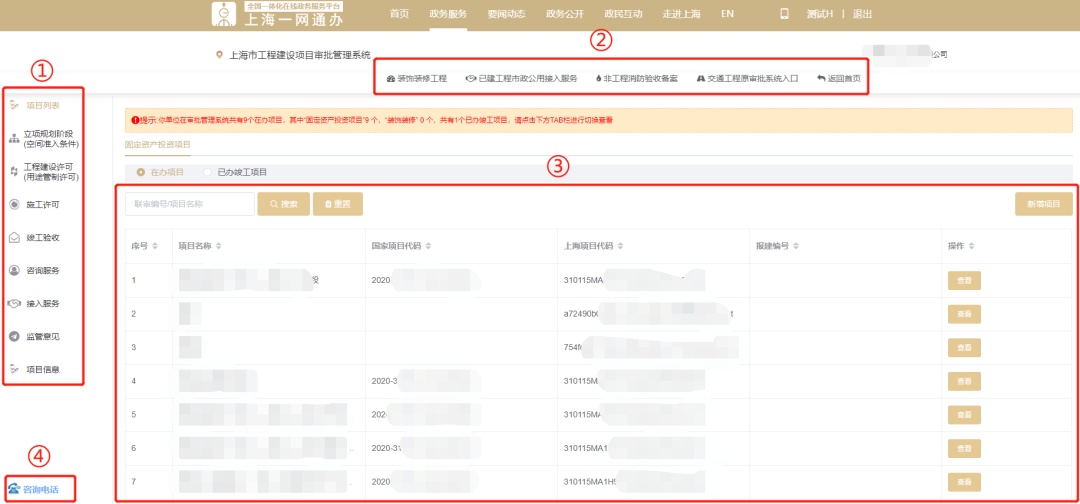Click 查看 for row 1 project
1080x504 pixels.
[964, 280]
